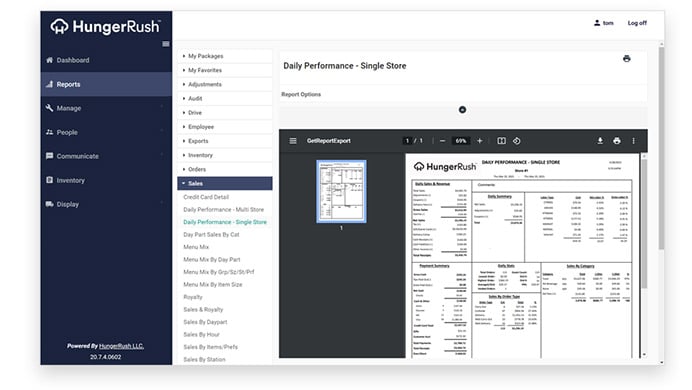This screenshot has width=692, height=390.
Task: Click the Log off link
Action: (x=637, y=23)
